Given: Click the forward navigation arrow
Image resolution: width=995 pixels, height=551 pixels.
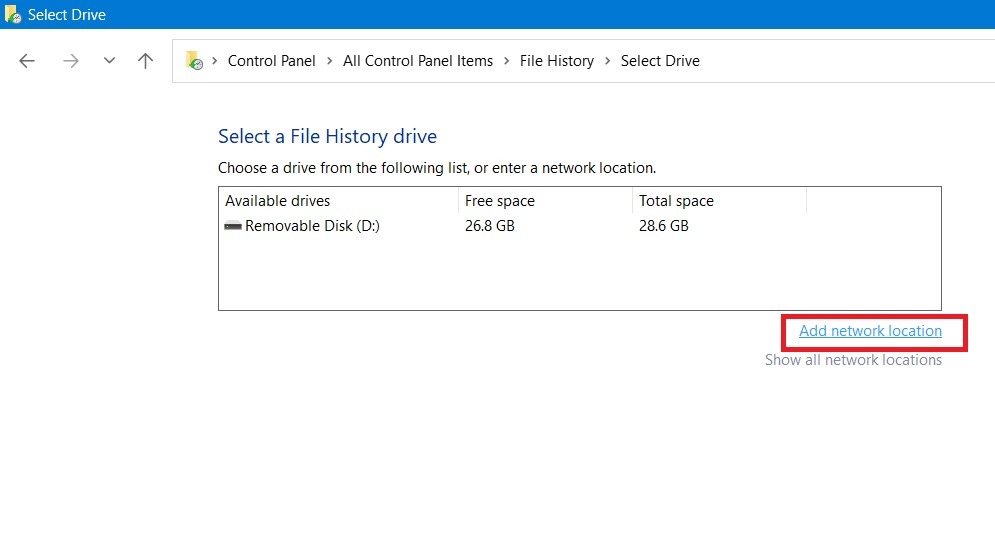Looking at the screenshot, I should (x=70, y=61).
